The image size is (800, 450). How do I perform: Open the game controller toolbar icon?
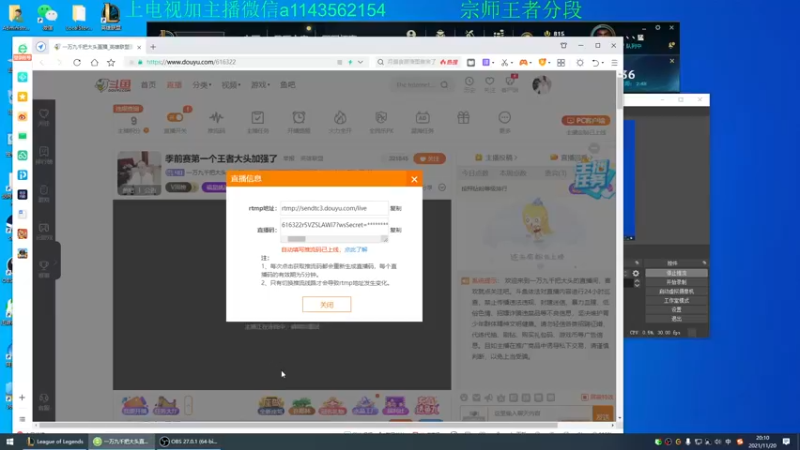coord(523,62)
